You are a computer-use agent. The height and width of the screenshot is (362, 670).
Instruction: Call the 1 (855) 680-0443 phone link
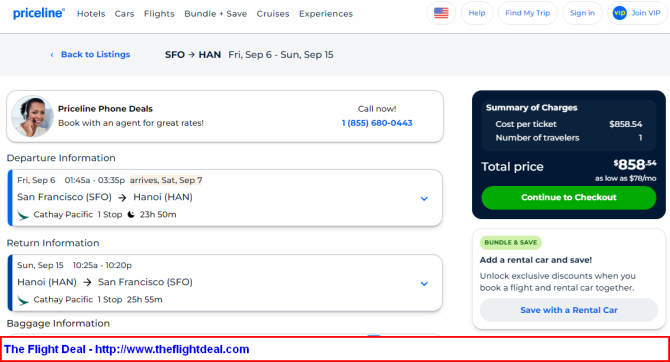click(x=377, y=123)
